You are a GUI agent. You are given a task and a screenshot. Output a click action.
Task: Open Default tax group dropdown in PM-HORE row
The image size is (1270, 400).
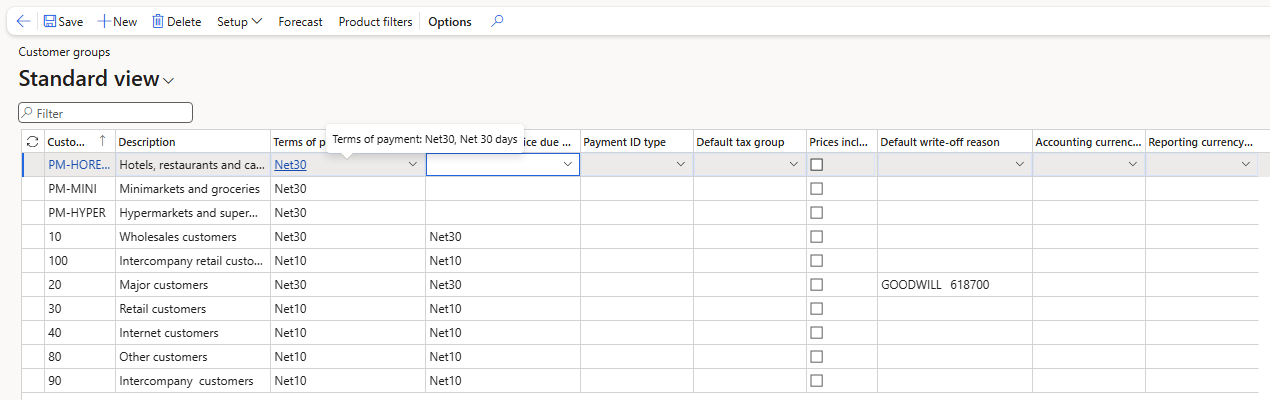click(794, 165)
